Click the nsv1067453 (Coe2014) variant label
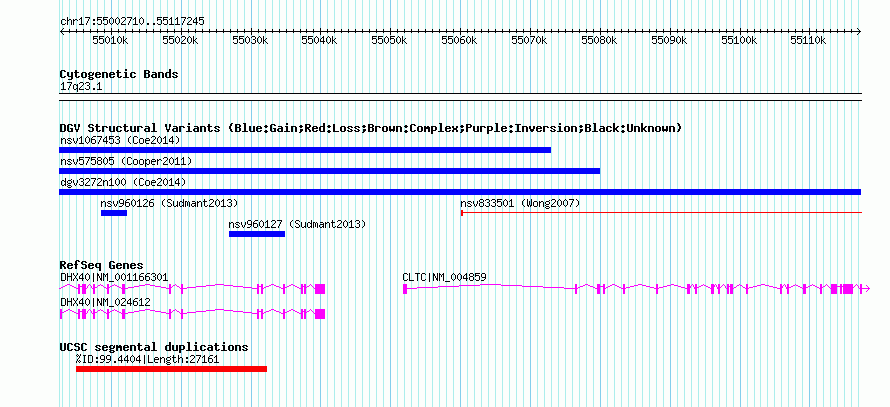This screenshot has width=890, height=407. pyautogui.click(x=120, y=140)
